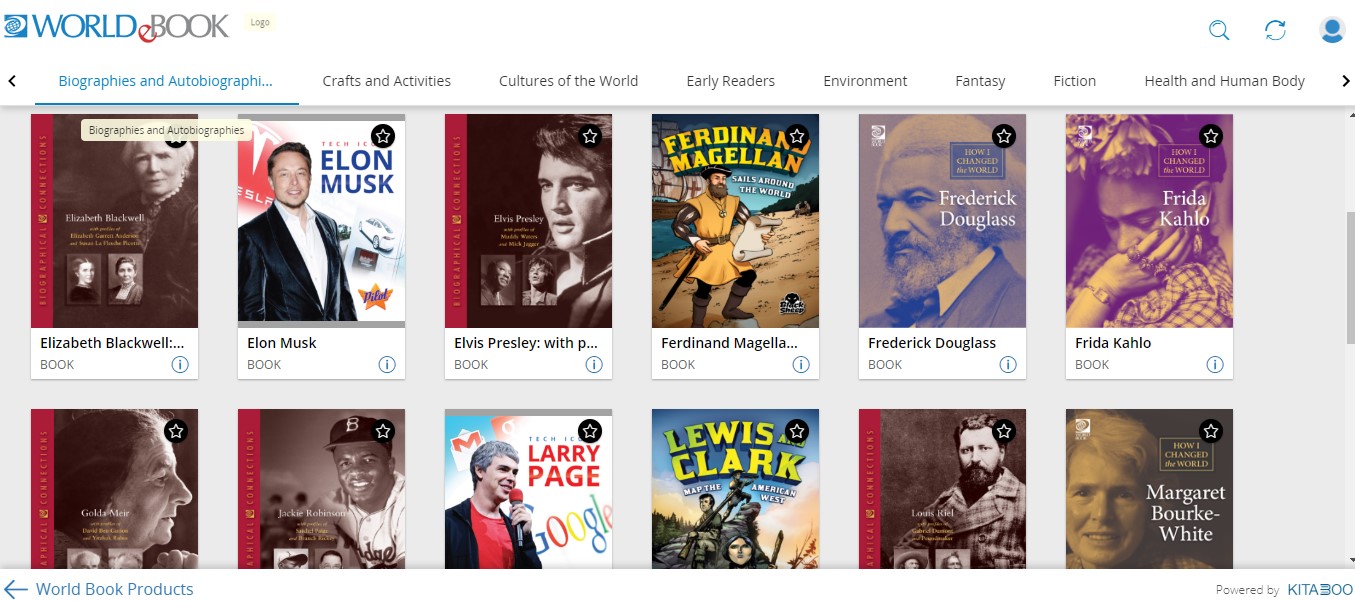Show info for Elizabeth Blackwell book

pyautogui.click(x=180, y=364)
